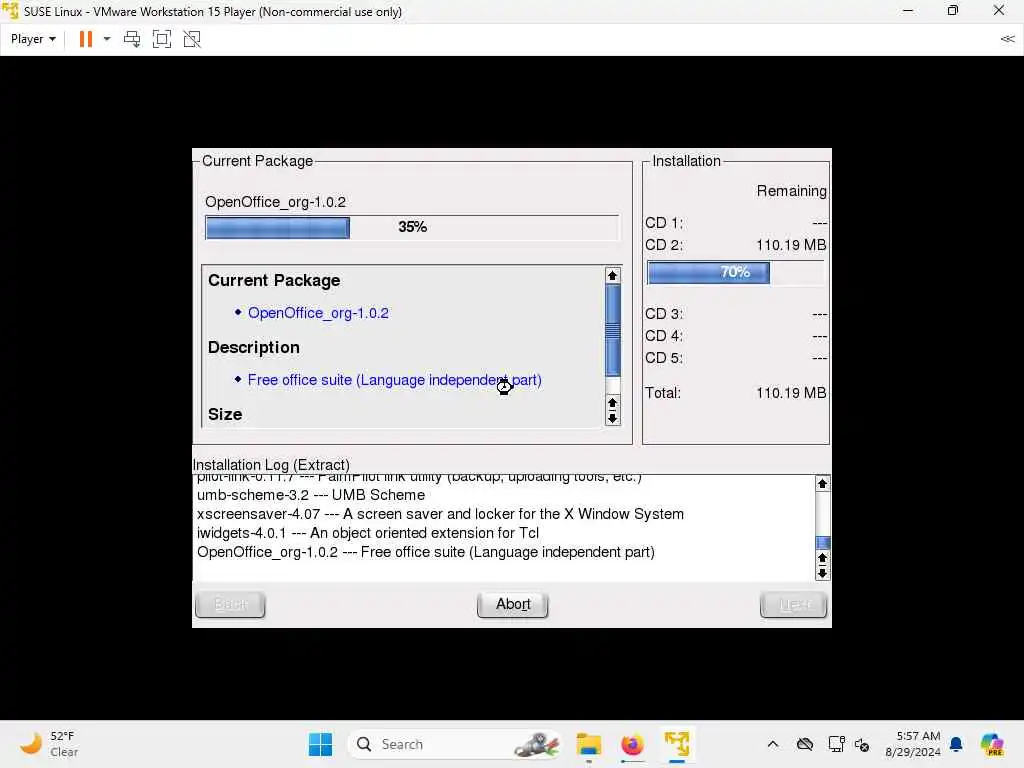Send Ctrl+Alt+Del to virtual machine

click(132, 39)
